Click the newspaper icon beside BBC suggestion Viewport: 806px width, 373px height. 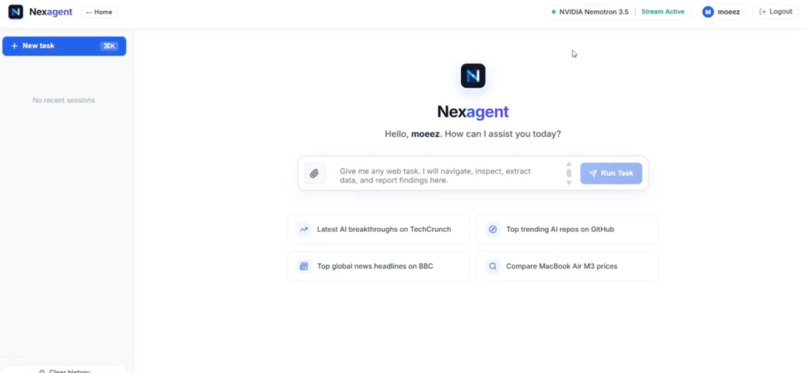click(x=304, y=266)
